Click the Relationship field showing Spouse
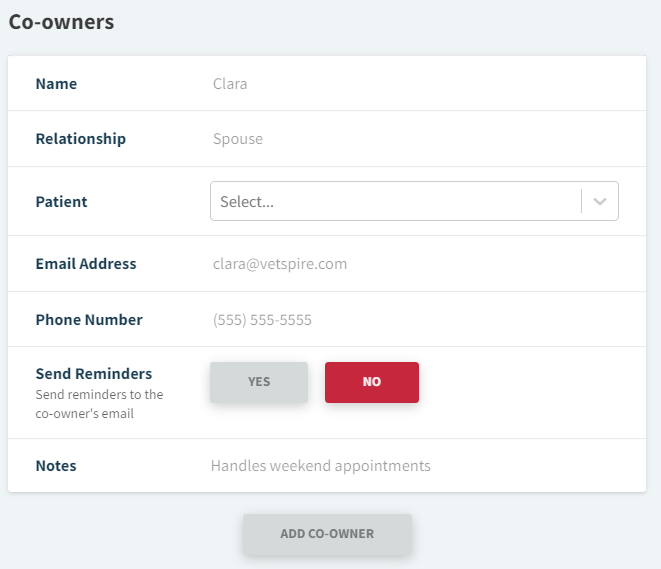This screenshot has height=569, width=661. pos(238,139)
